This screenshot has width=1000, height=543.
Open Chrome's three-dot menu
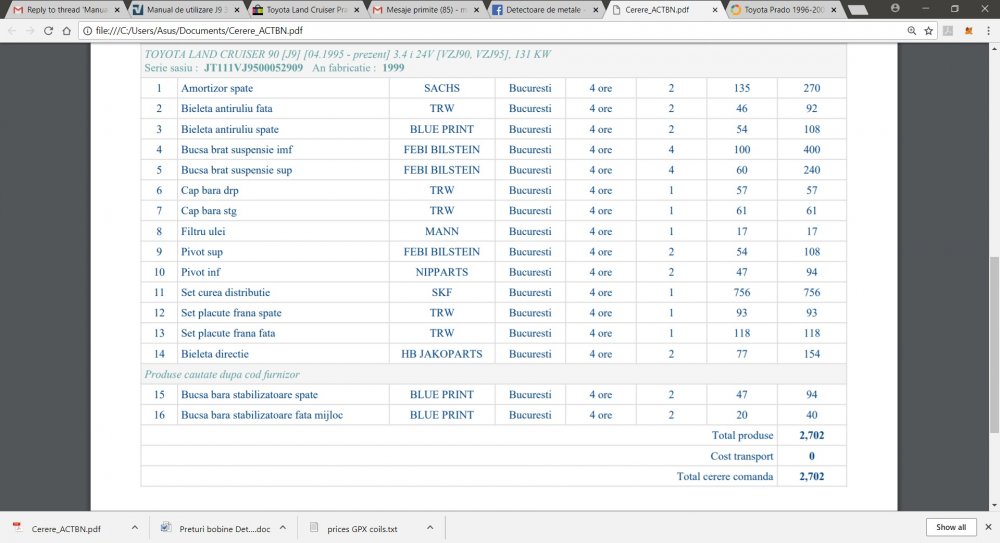pos(989,31)
